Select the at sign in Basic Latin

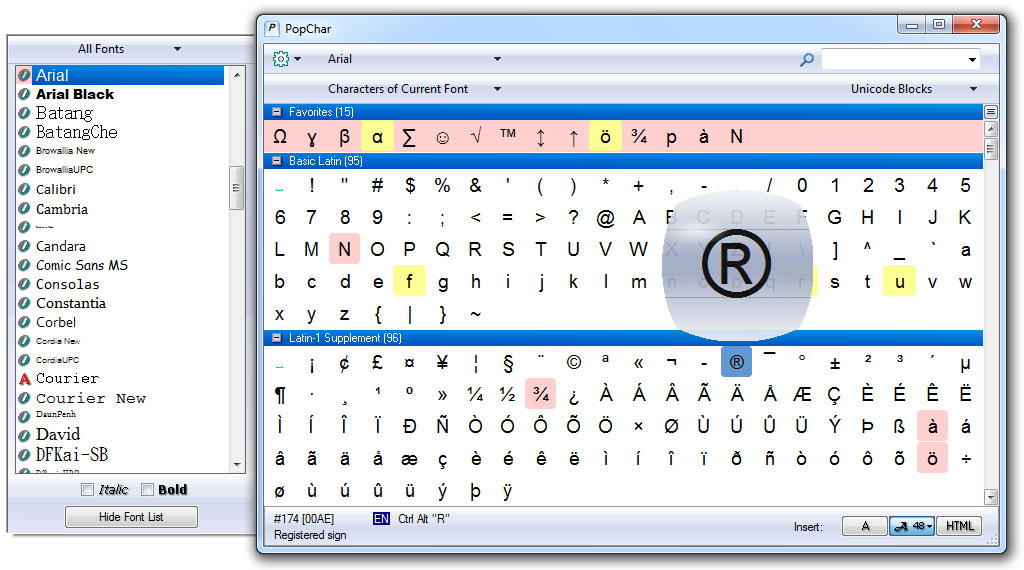(x=605, y=217)
